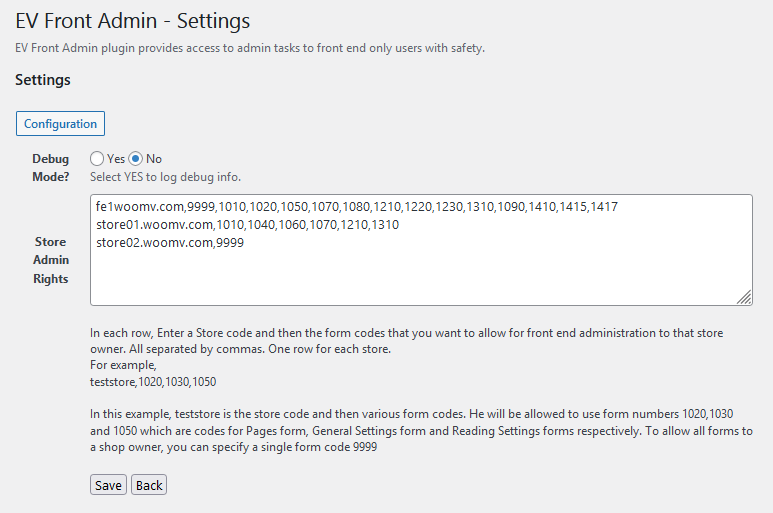This screenshot has width=773, height=513.
Task: Click the Debug Mode? field label
Action: (51, 168)
